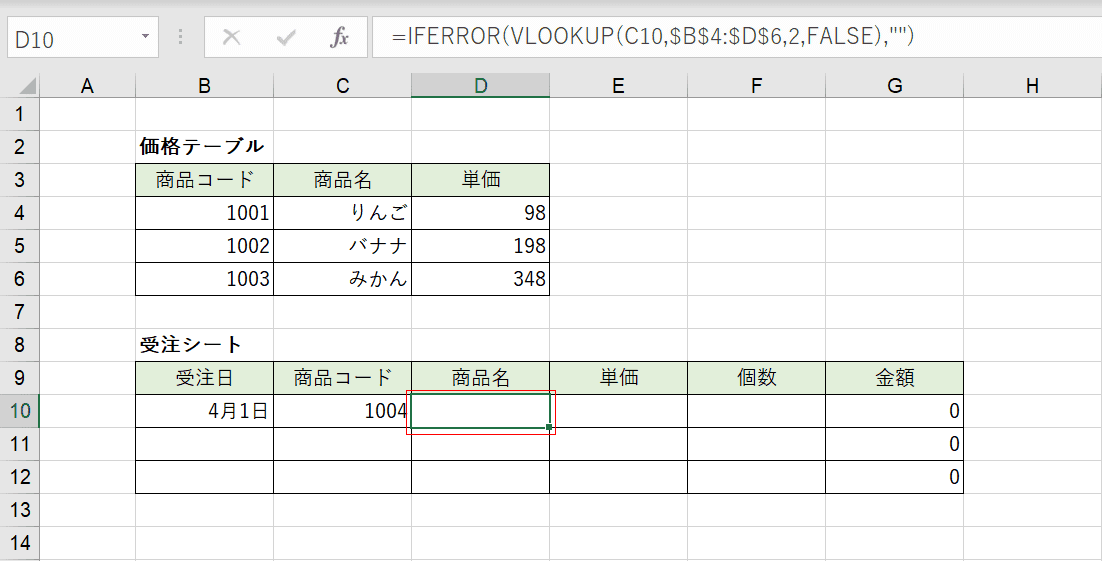
Task: Open the Insert Function fx dialog
Action: coord(339,37)
